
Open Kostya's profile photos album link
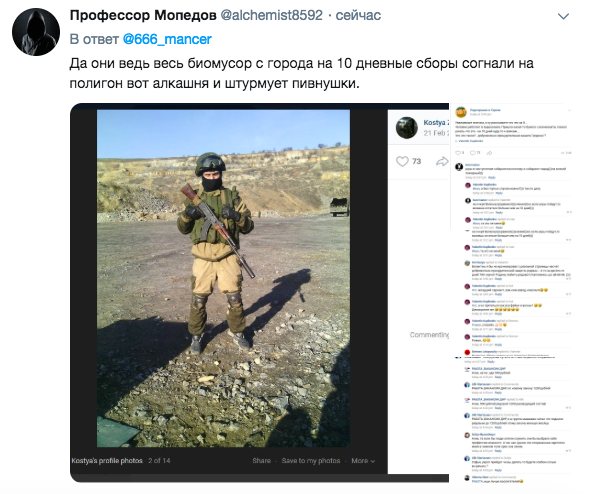[107, 461]
